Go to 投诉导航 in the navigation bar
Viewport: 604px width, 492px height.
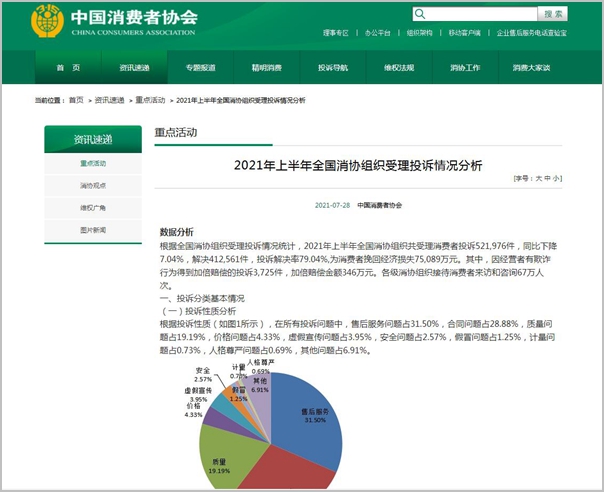coord(333,67)
